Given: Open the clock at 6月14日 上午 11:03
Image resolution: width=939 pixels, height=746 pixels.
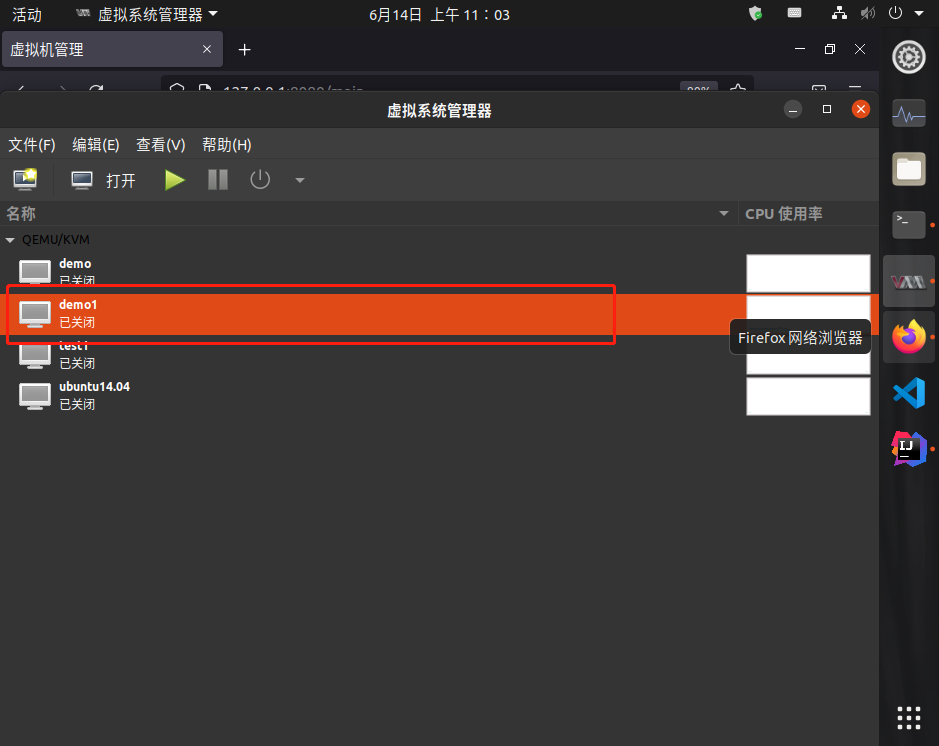Looking at the screenshot, I should (439, 14).
